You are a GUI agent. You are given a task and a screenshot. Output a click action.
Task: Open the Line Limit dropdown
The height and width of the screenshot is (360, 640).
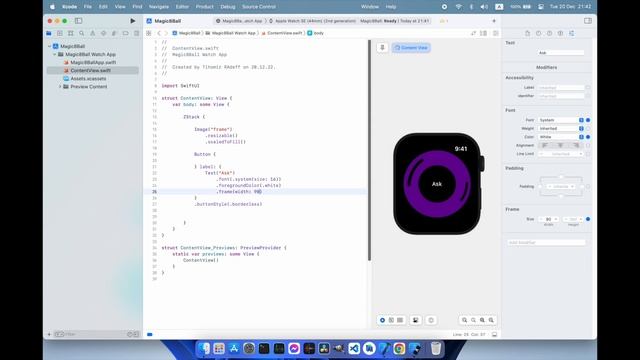pos(561,154)
